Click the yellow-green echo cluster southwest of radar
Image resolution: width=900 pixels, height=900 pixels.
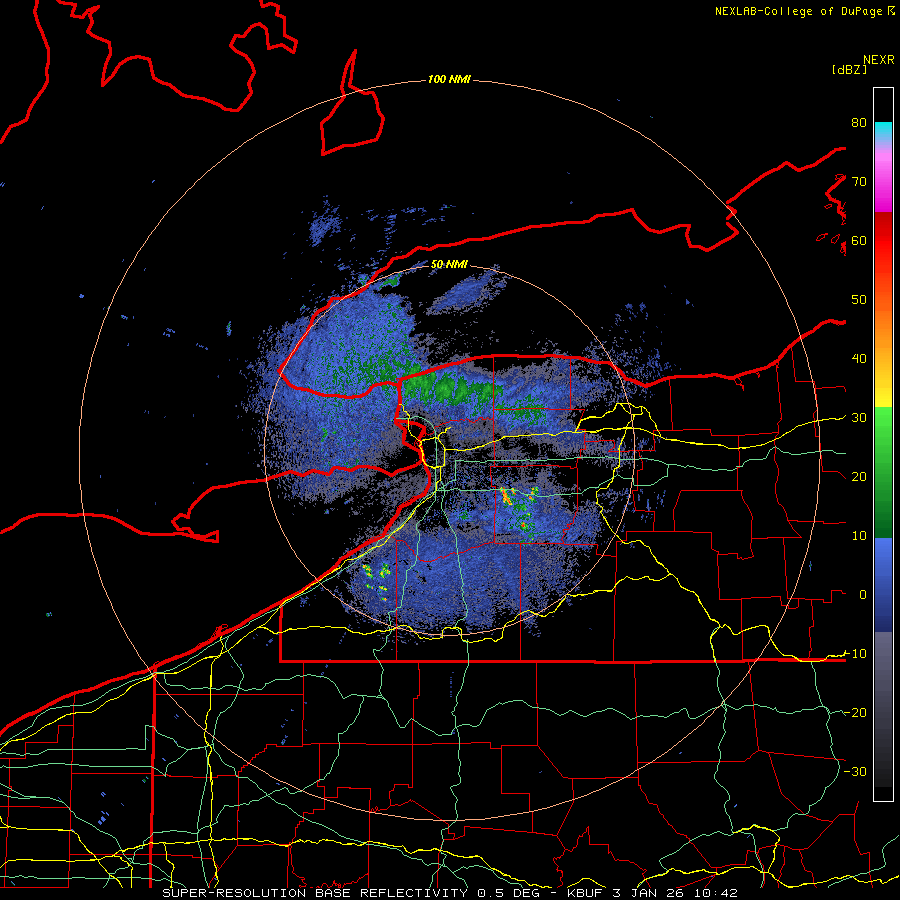pos(377,580)
